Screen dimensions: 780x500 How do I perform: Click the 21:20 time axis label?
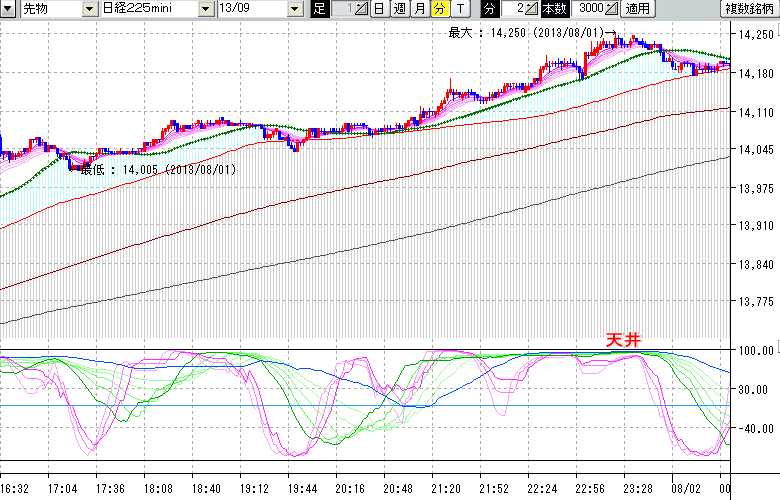click(445, 489)
